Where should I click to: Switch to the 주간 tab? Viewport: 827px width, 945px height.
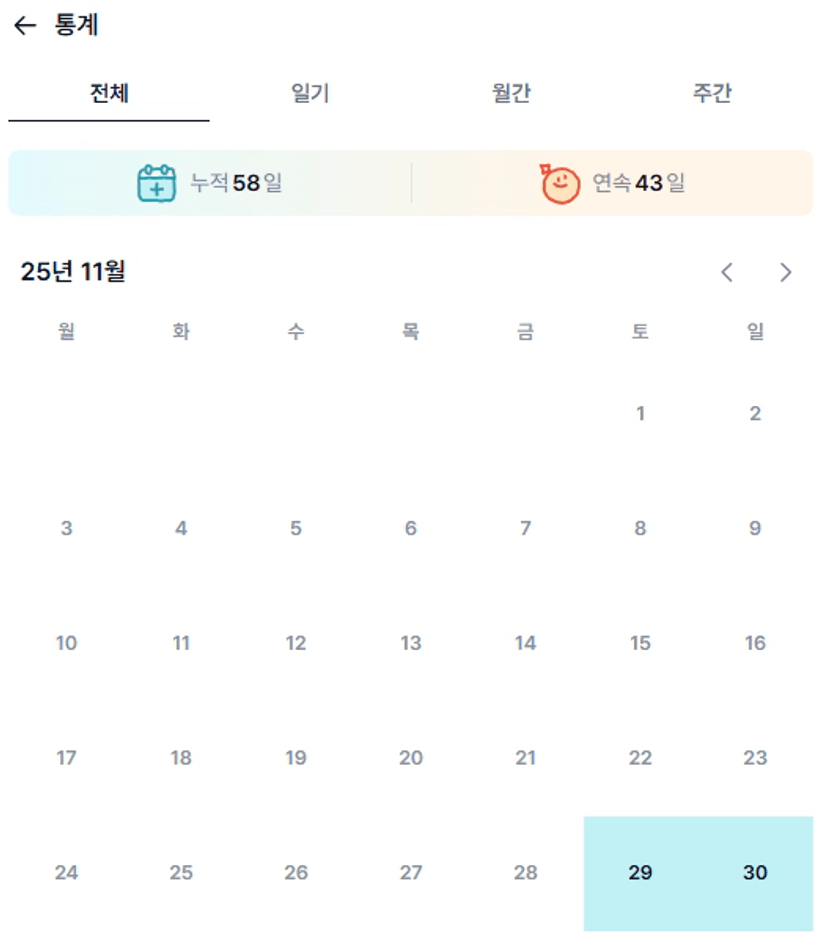coord(712,94)
